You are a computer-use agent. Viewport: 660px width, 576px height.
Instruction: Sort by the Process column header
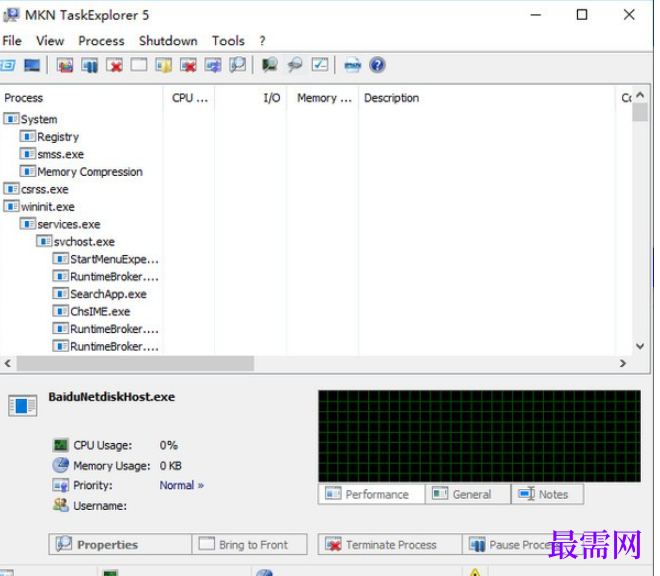click(82, 98)
